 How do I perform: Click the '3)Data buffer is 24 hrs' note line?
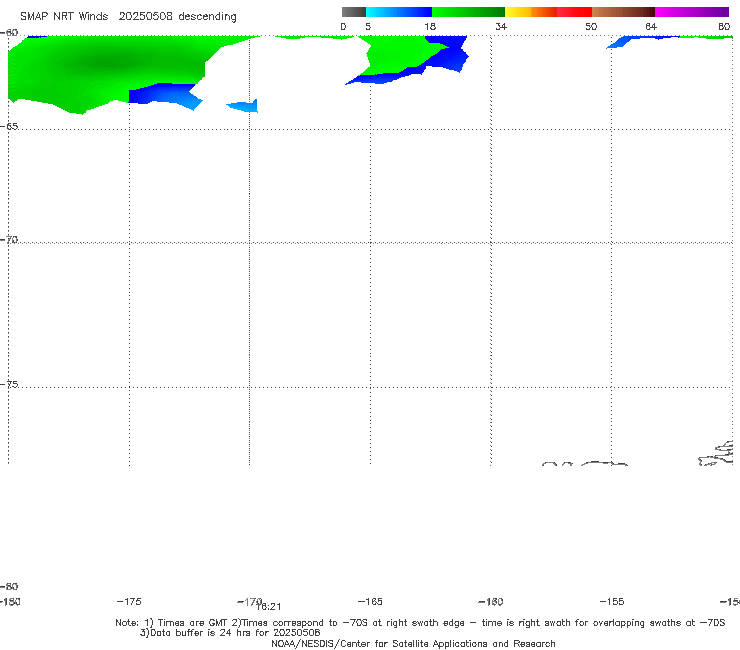230,633
